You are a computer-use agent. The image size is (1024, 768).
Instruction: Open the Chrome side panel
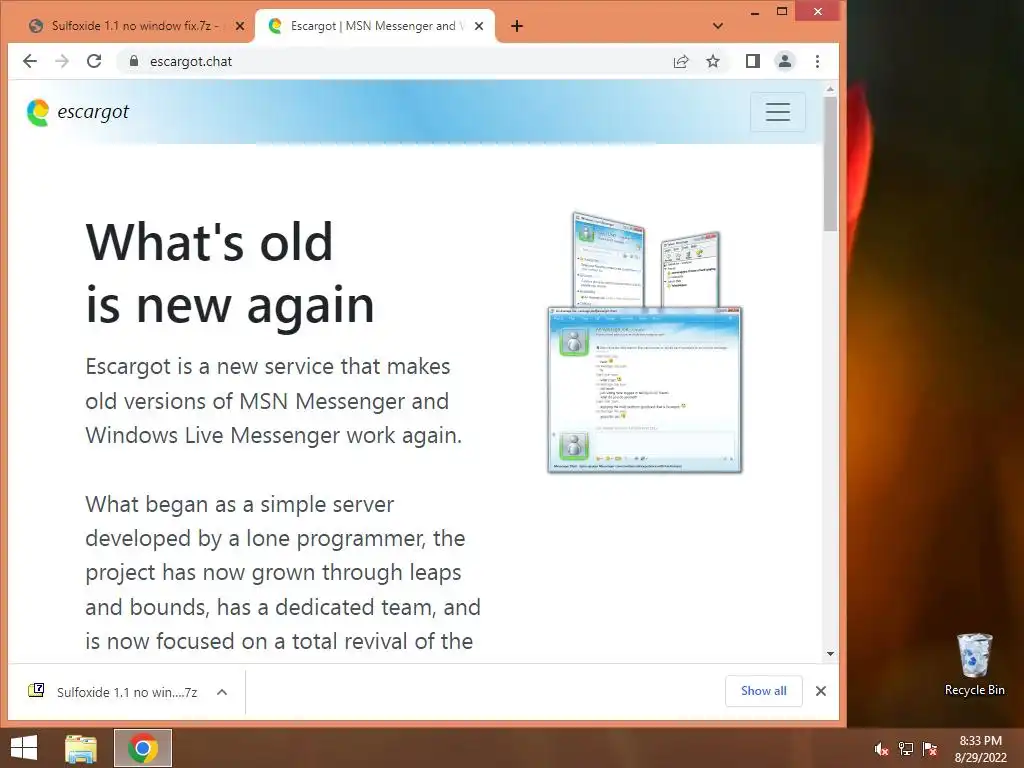pos(752,61)
